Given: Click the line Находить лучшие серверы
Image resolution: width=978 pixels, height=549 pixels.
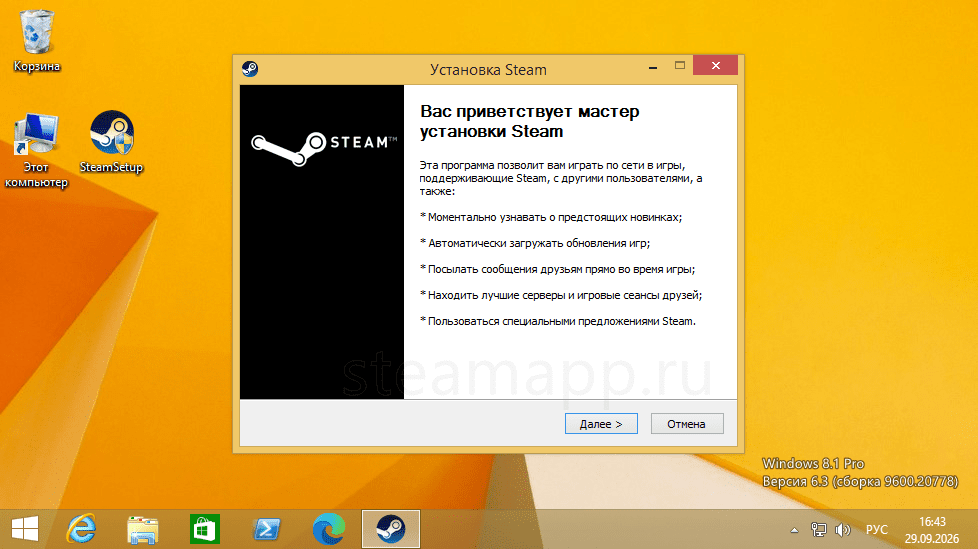Looking at the screenshot, I should [561, 295].
